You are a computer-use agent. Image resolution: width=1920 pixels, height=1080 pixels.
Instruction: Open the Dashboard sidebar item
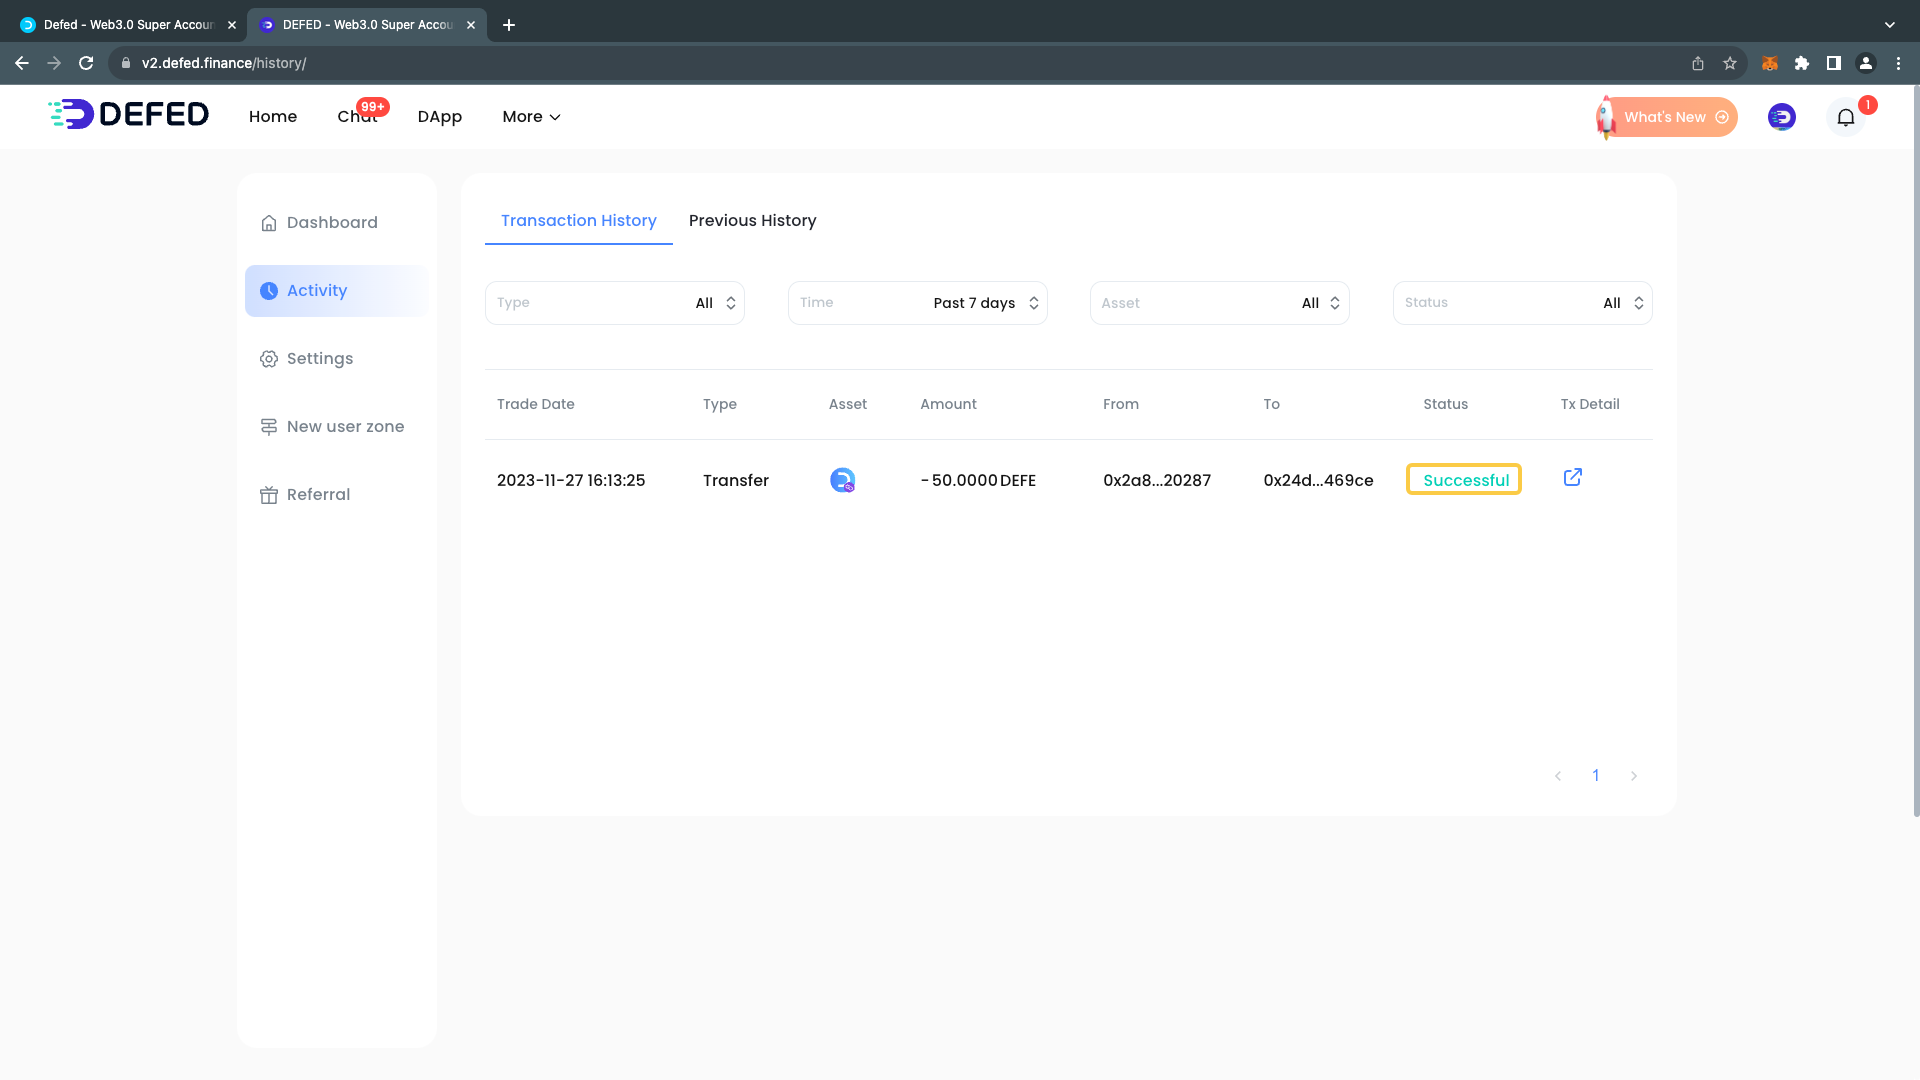tap(331, 223)
